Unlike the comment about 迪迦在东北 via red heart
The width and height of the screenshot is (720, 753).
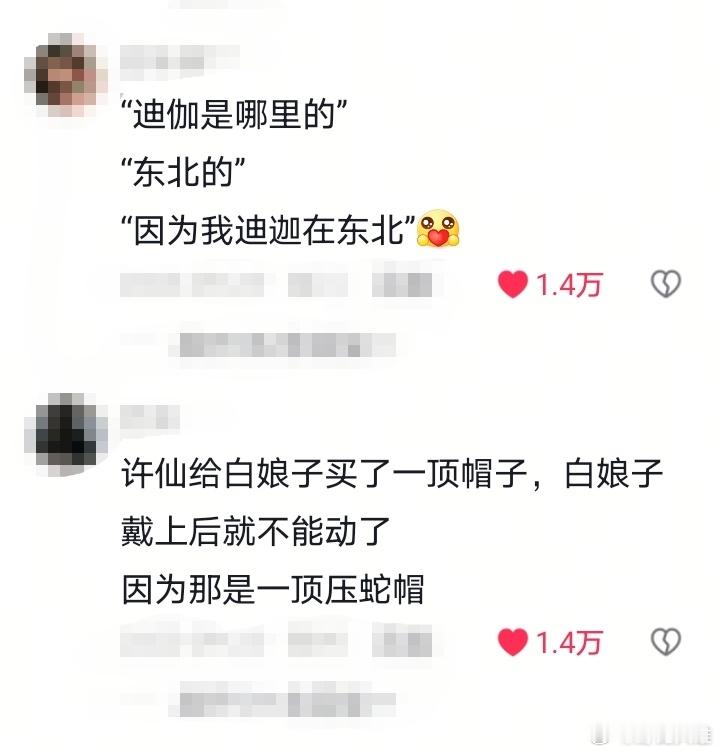[x=513, y=284]
